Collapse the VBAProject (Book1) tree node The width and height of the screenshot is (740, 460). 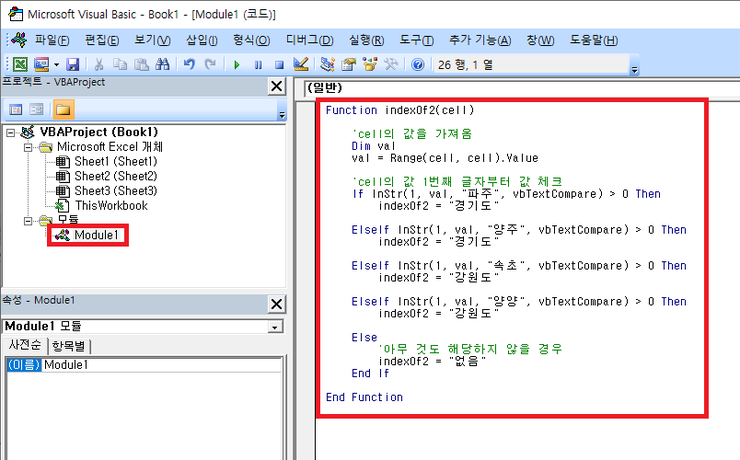point(11,132)
